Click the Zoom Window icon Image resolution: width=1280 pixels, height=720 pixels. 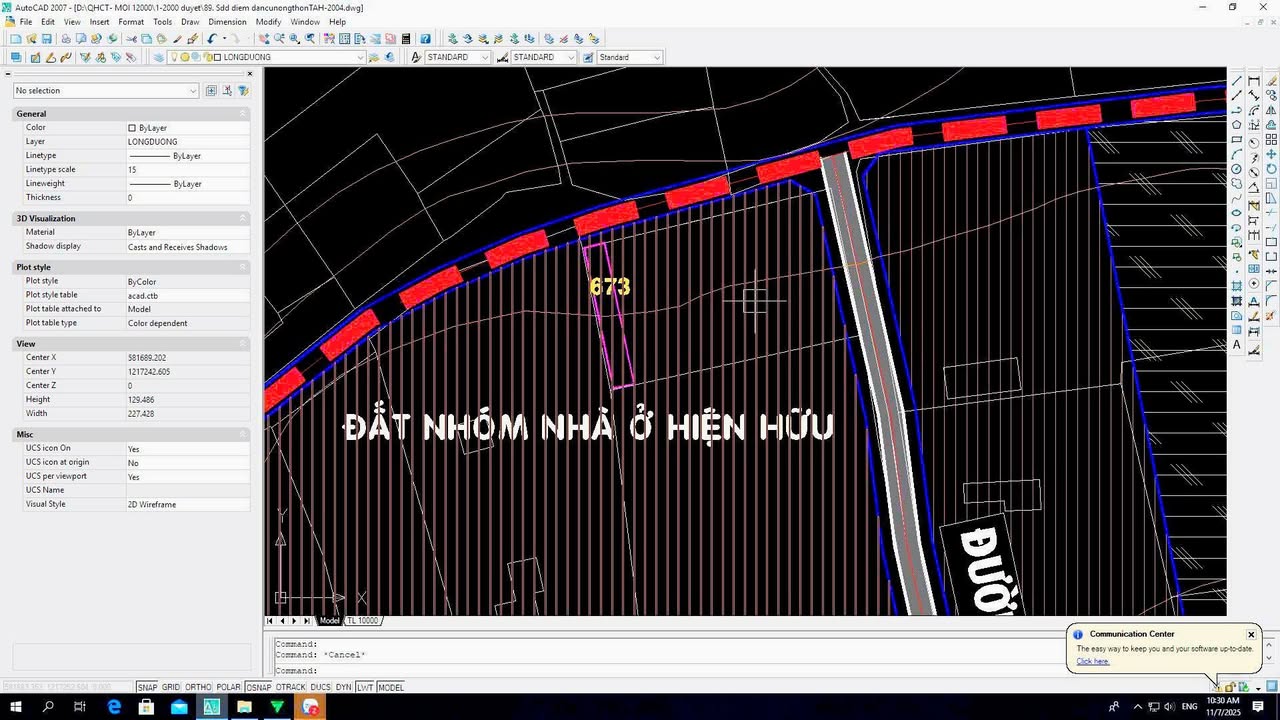click(293, 39)
